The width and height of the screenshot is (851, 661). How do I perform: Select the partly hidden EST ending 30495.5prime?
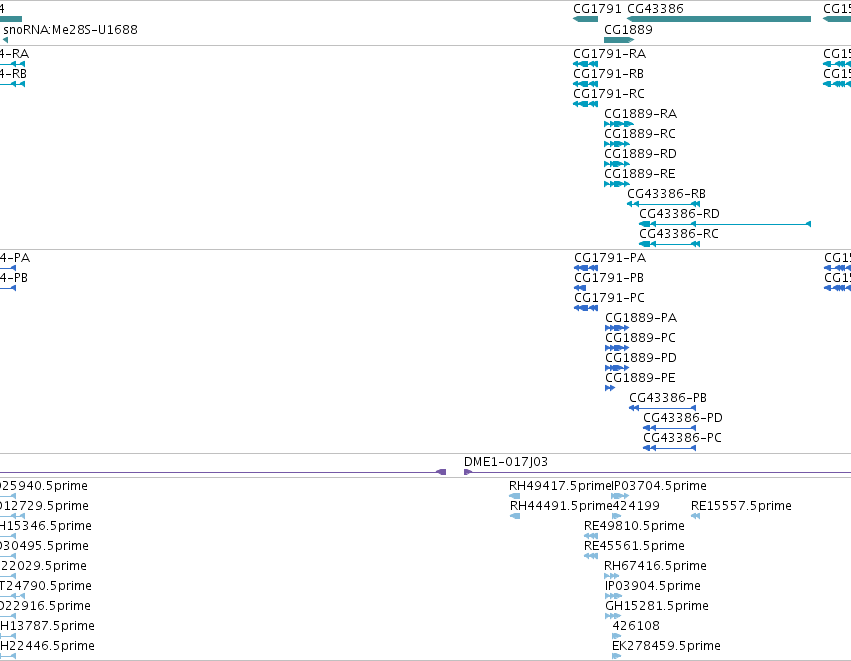click(45, 546)
